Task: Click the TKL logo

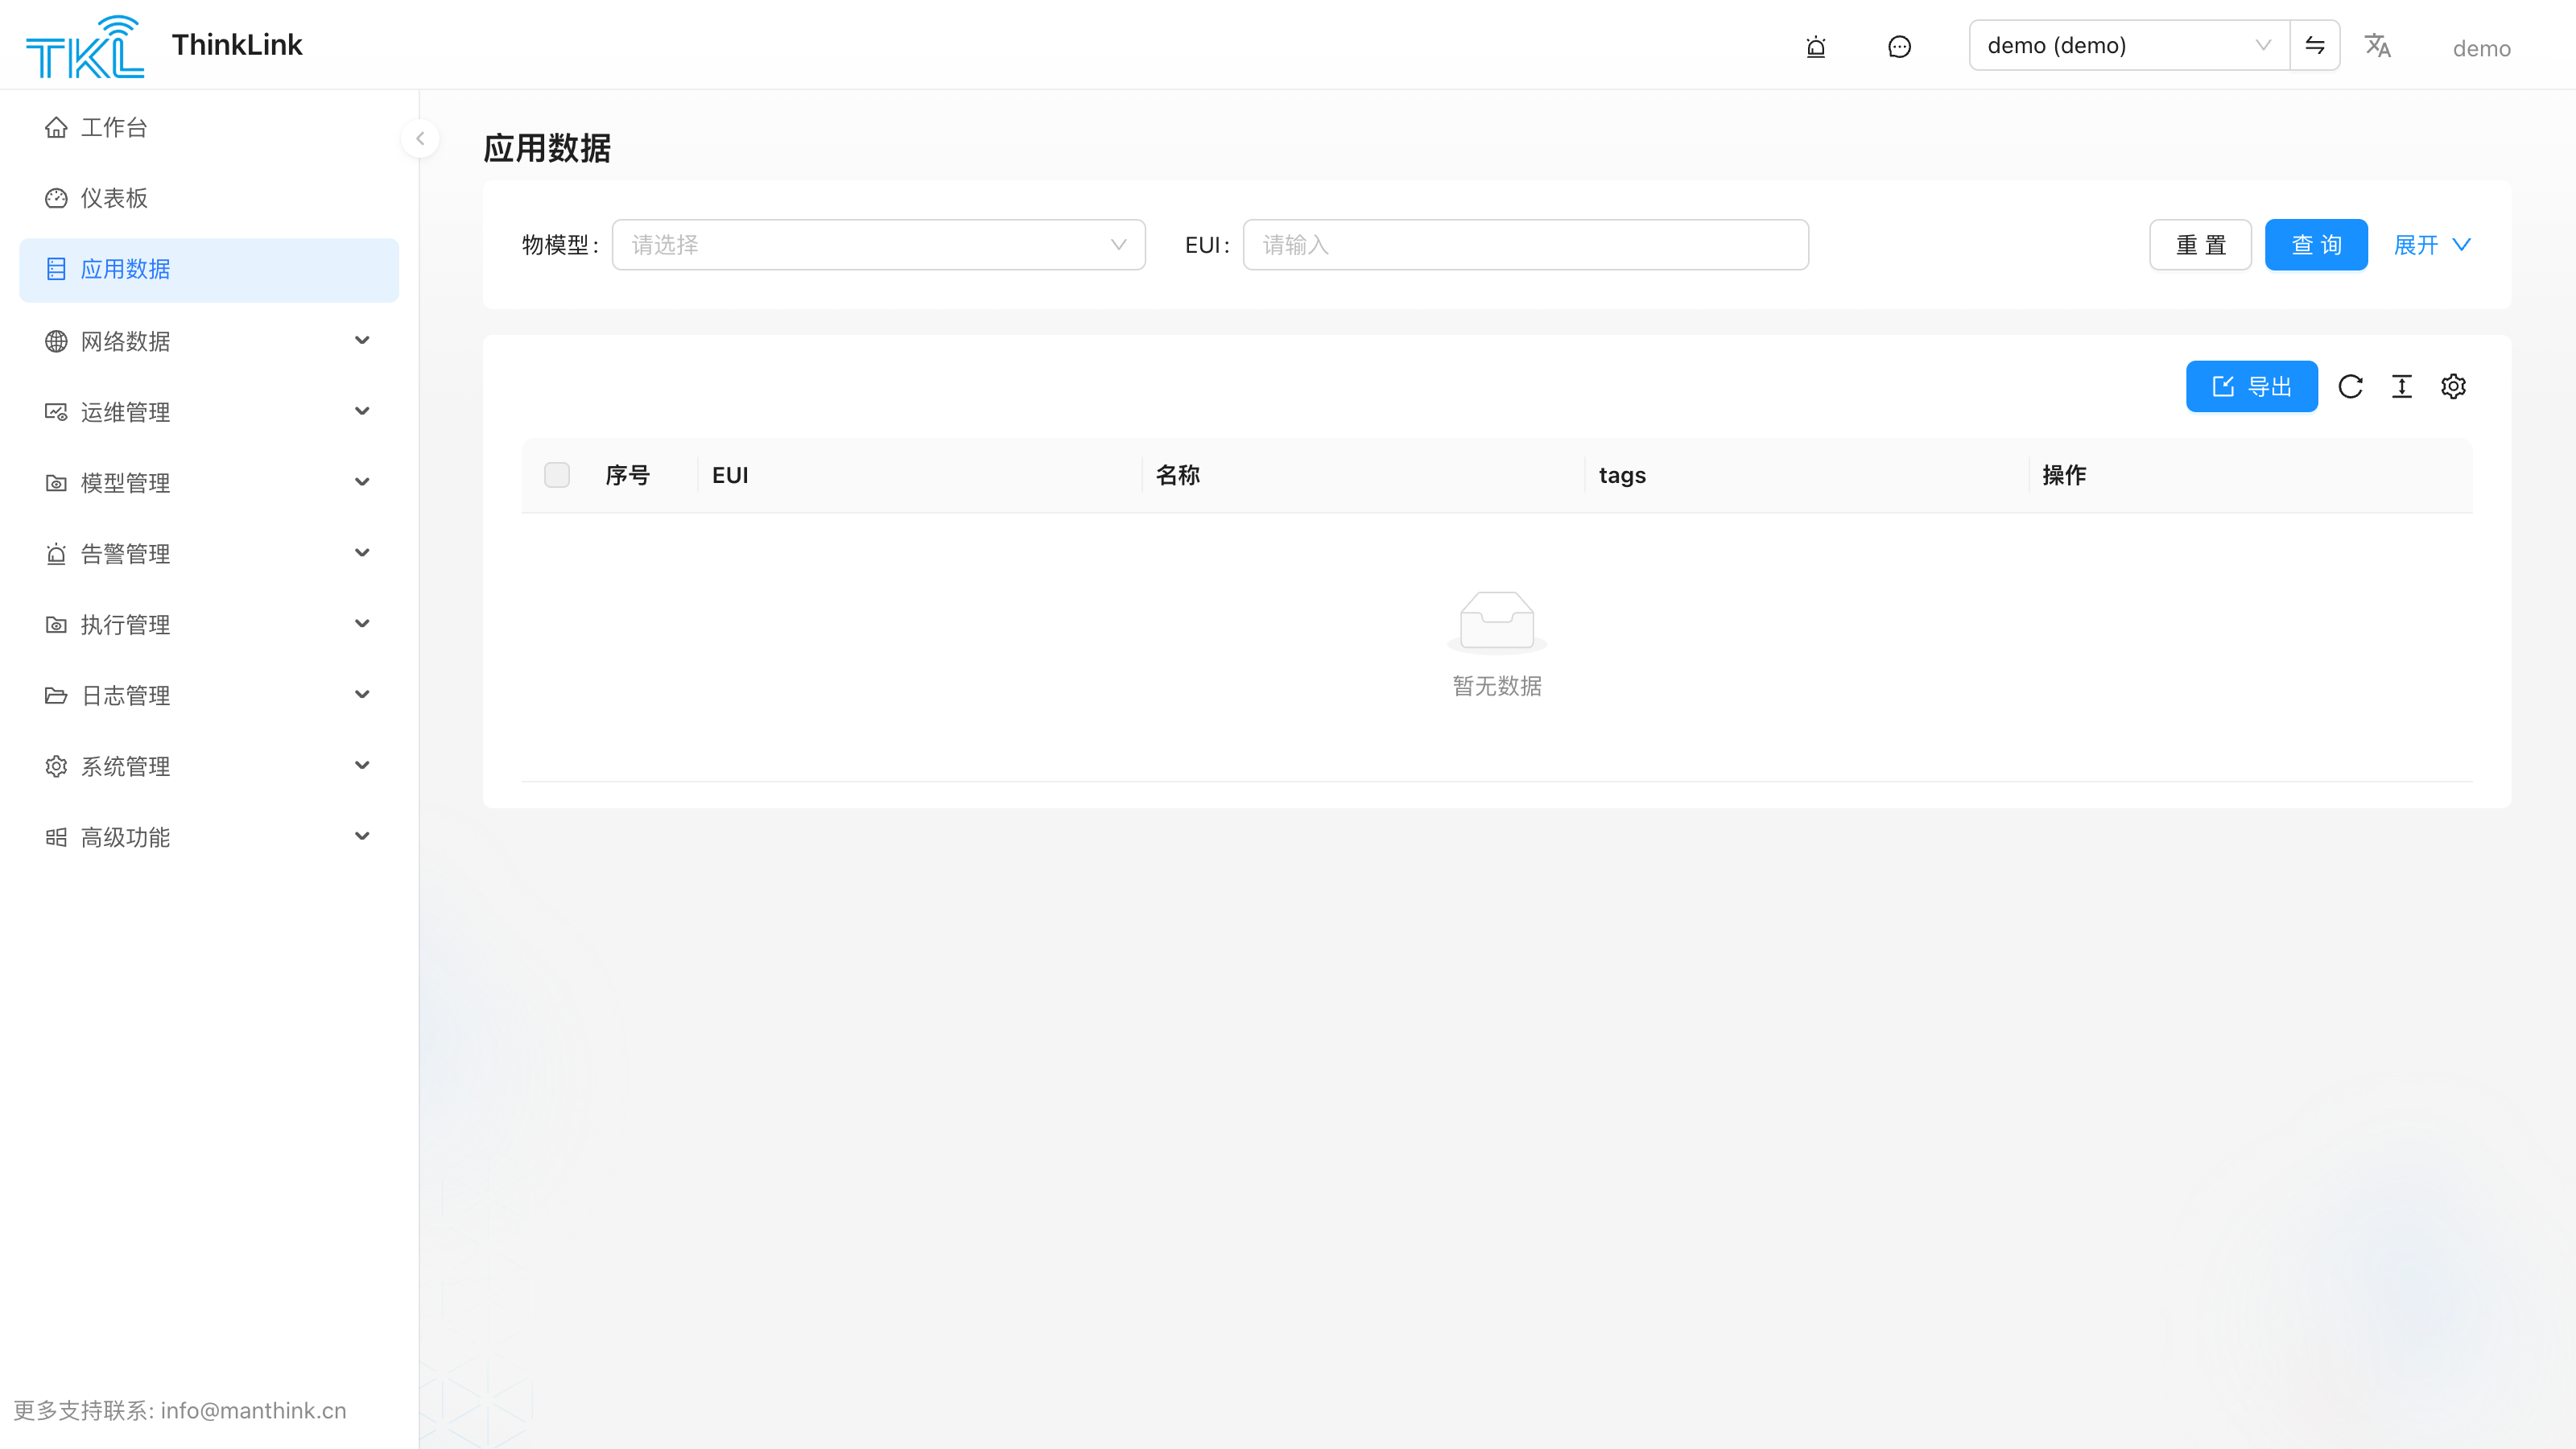Action: (85, 46)
